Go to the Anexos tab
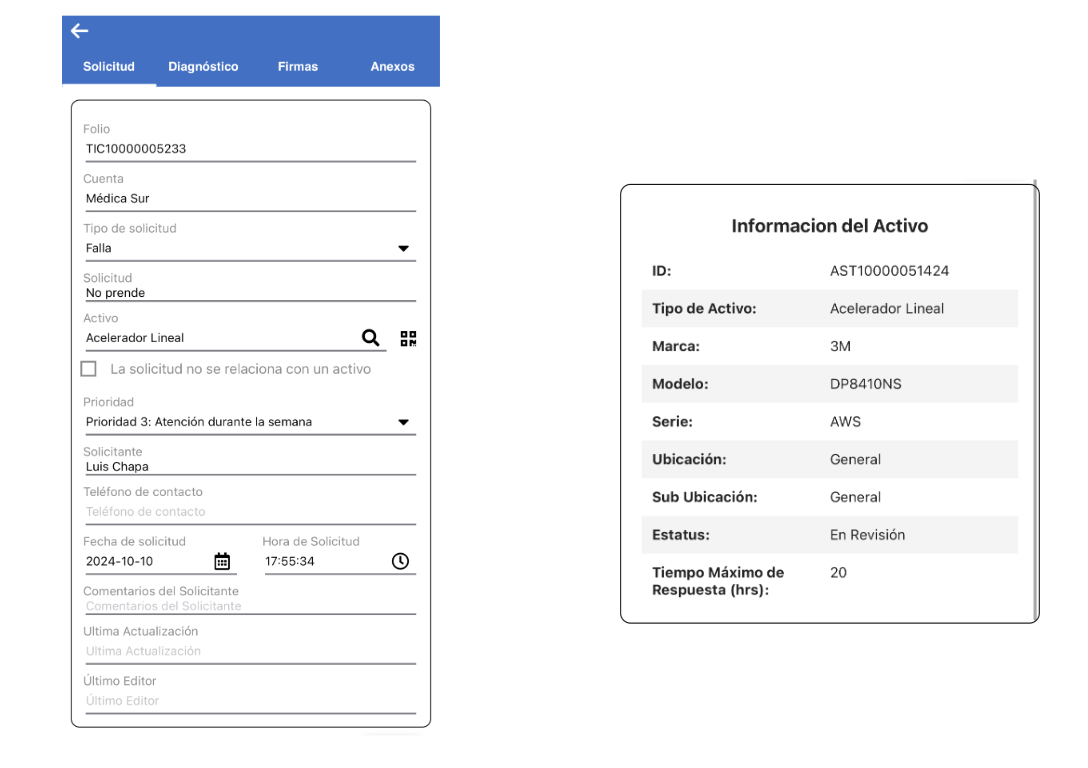1088x768 pixels. 392,67
